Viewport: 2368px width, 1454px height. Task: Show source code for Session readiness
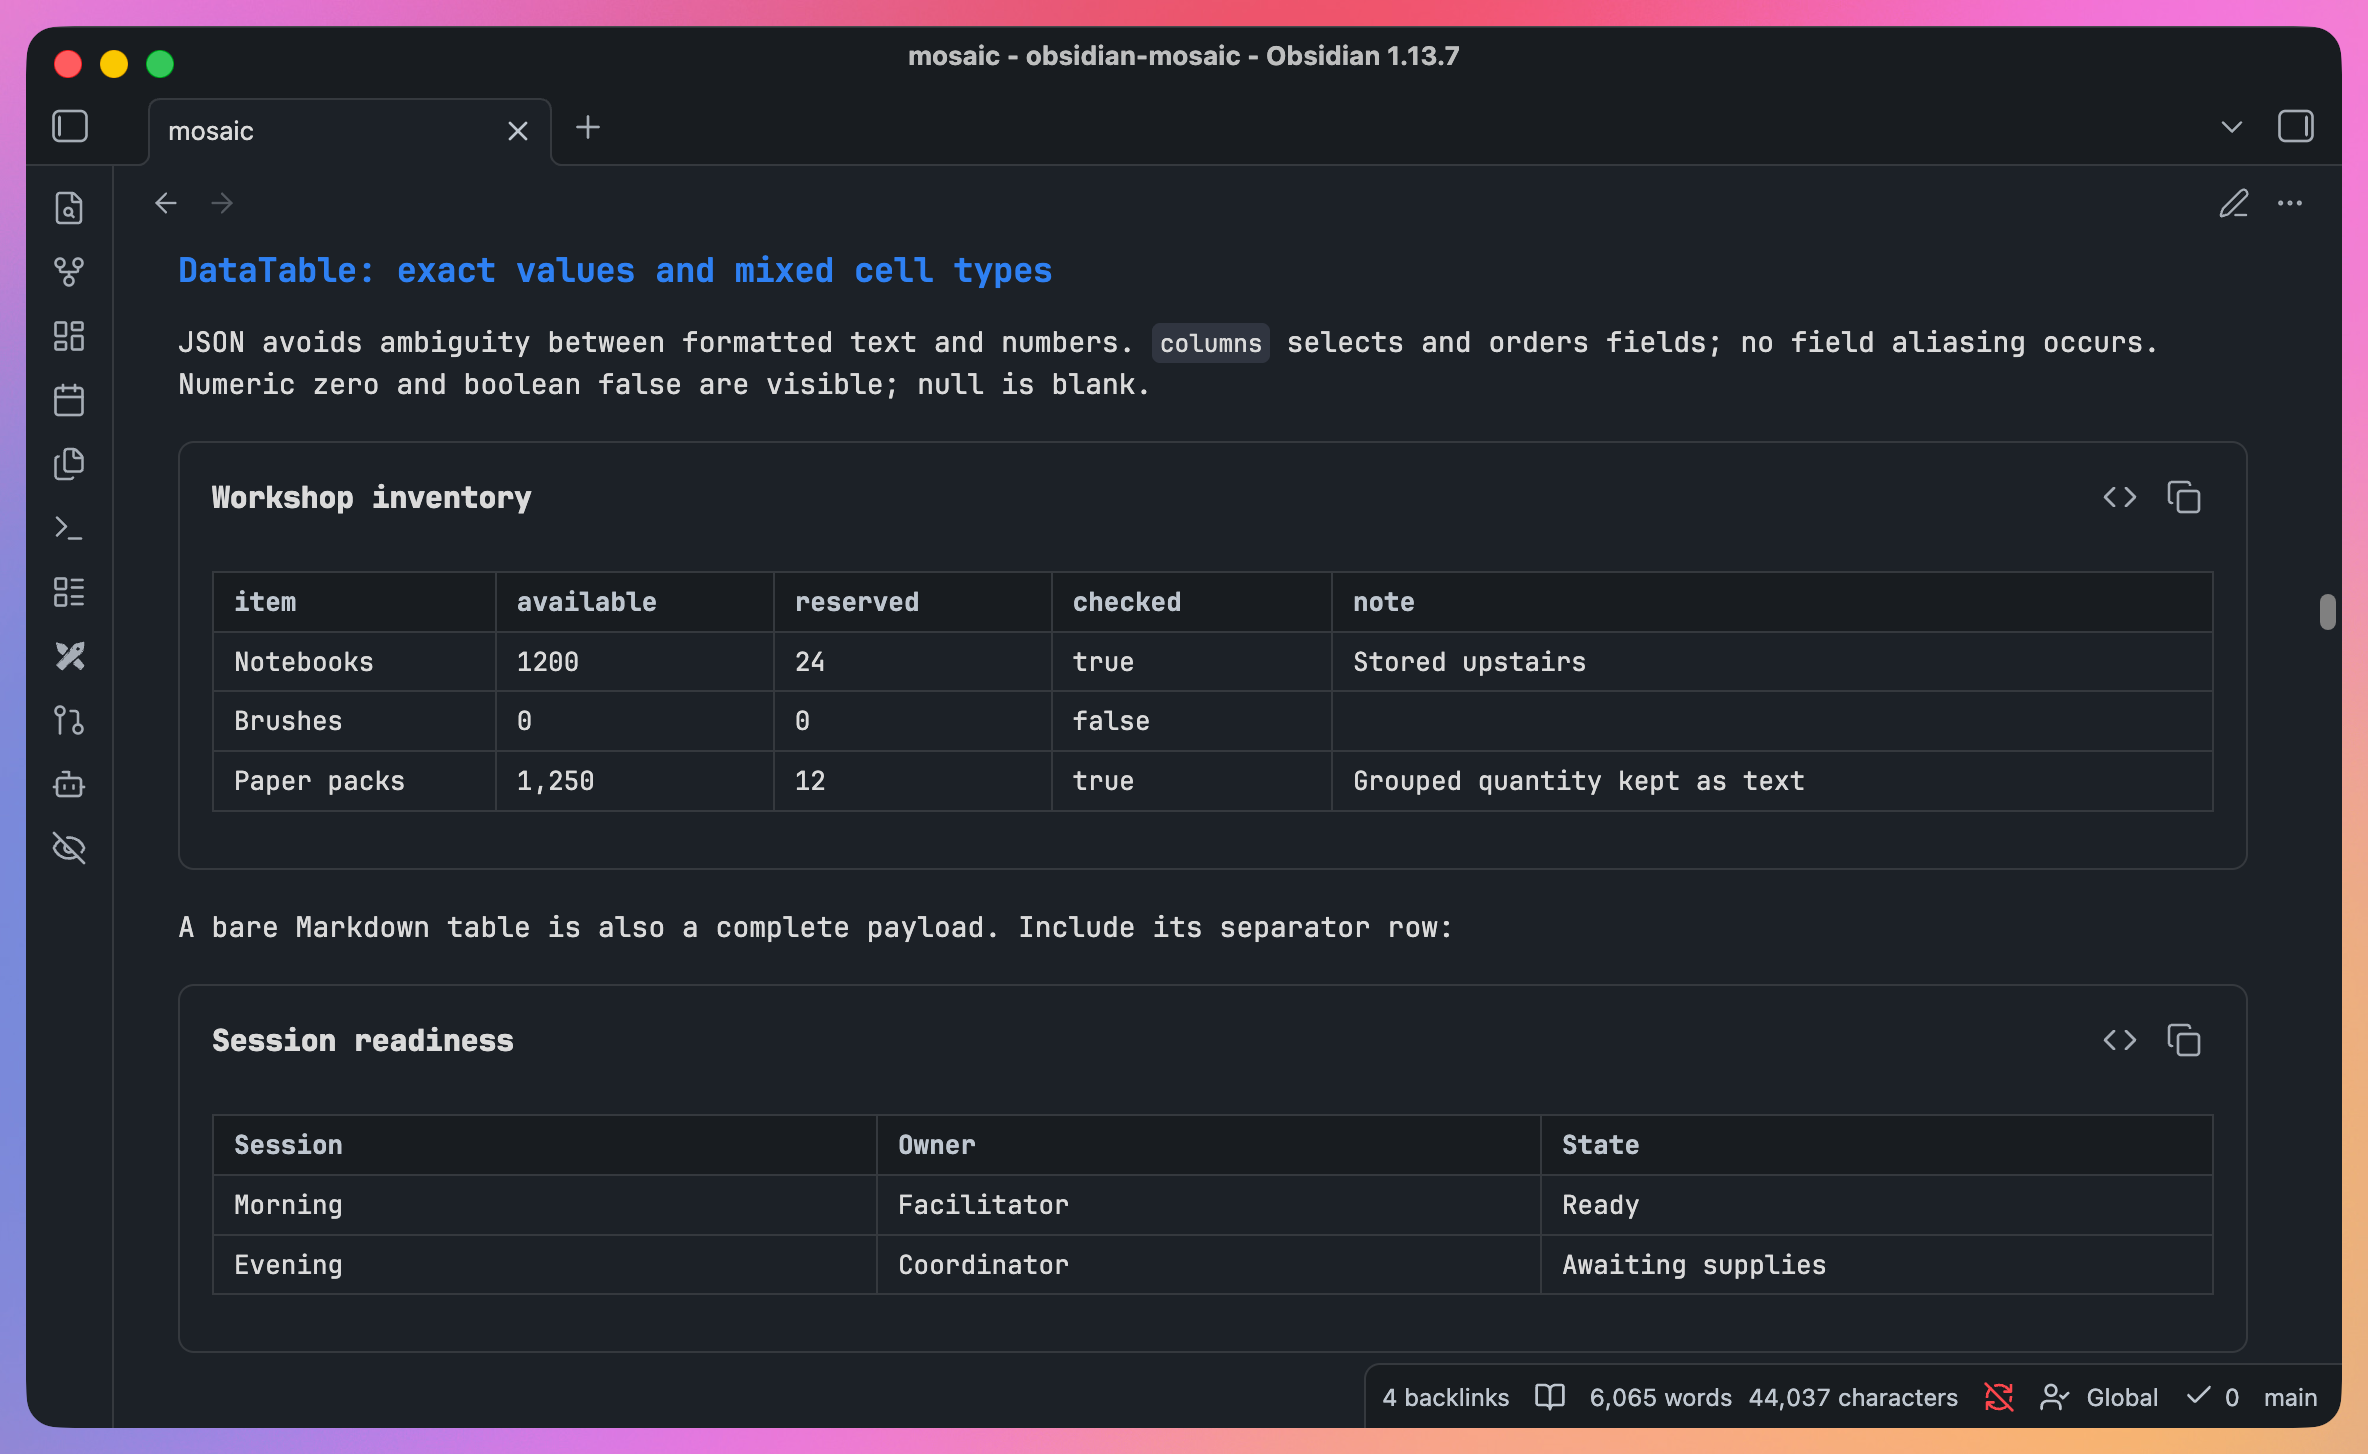tap(2120, 1040)
